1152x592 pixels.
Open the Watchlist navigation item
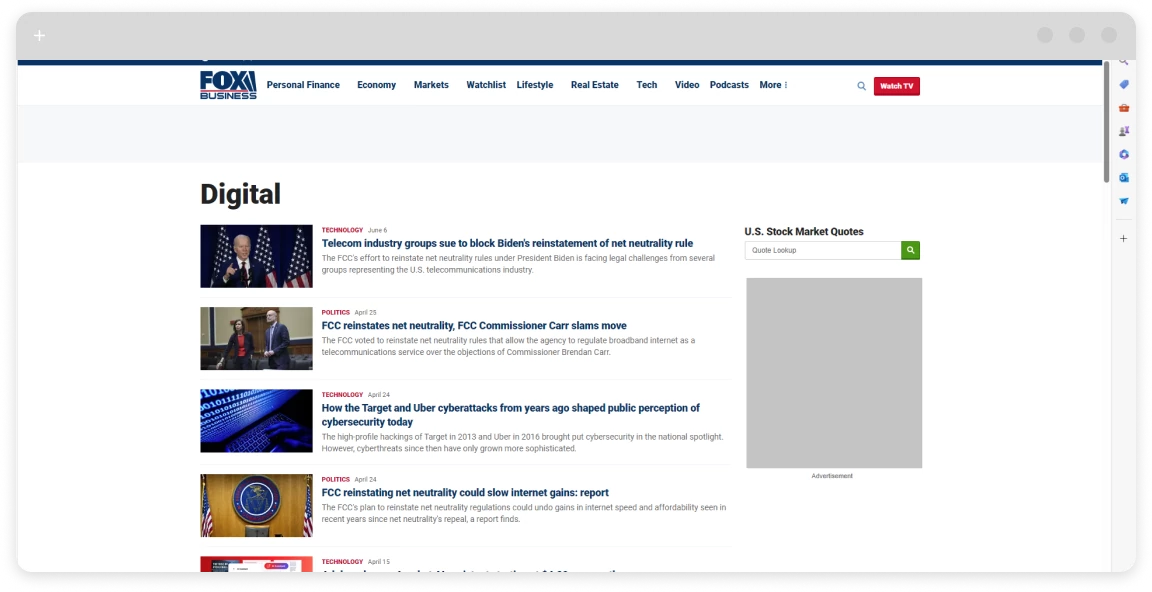[x=486, y=85]
